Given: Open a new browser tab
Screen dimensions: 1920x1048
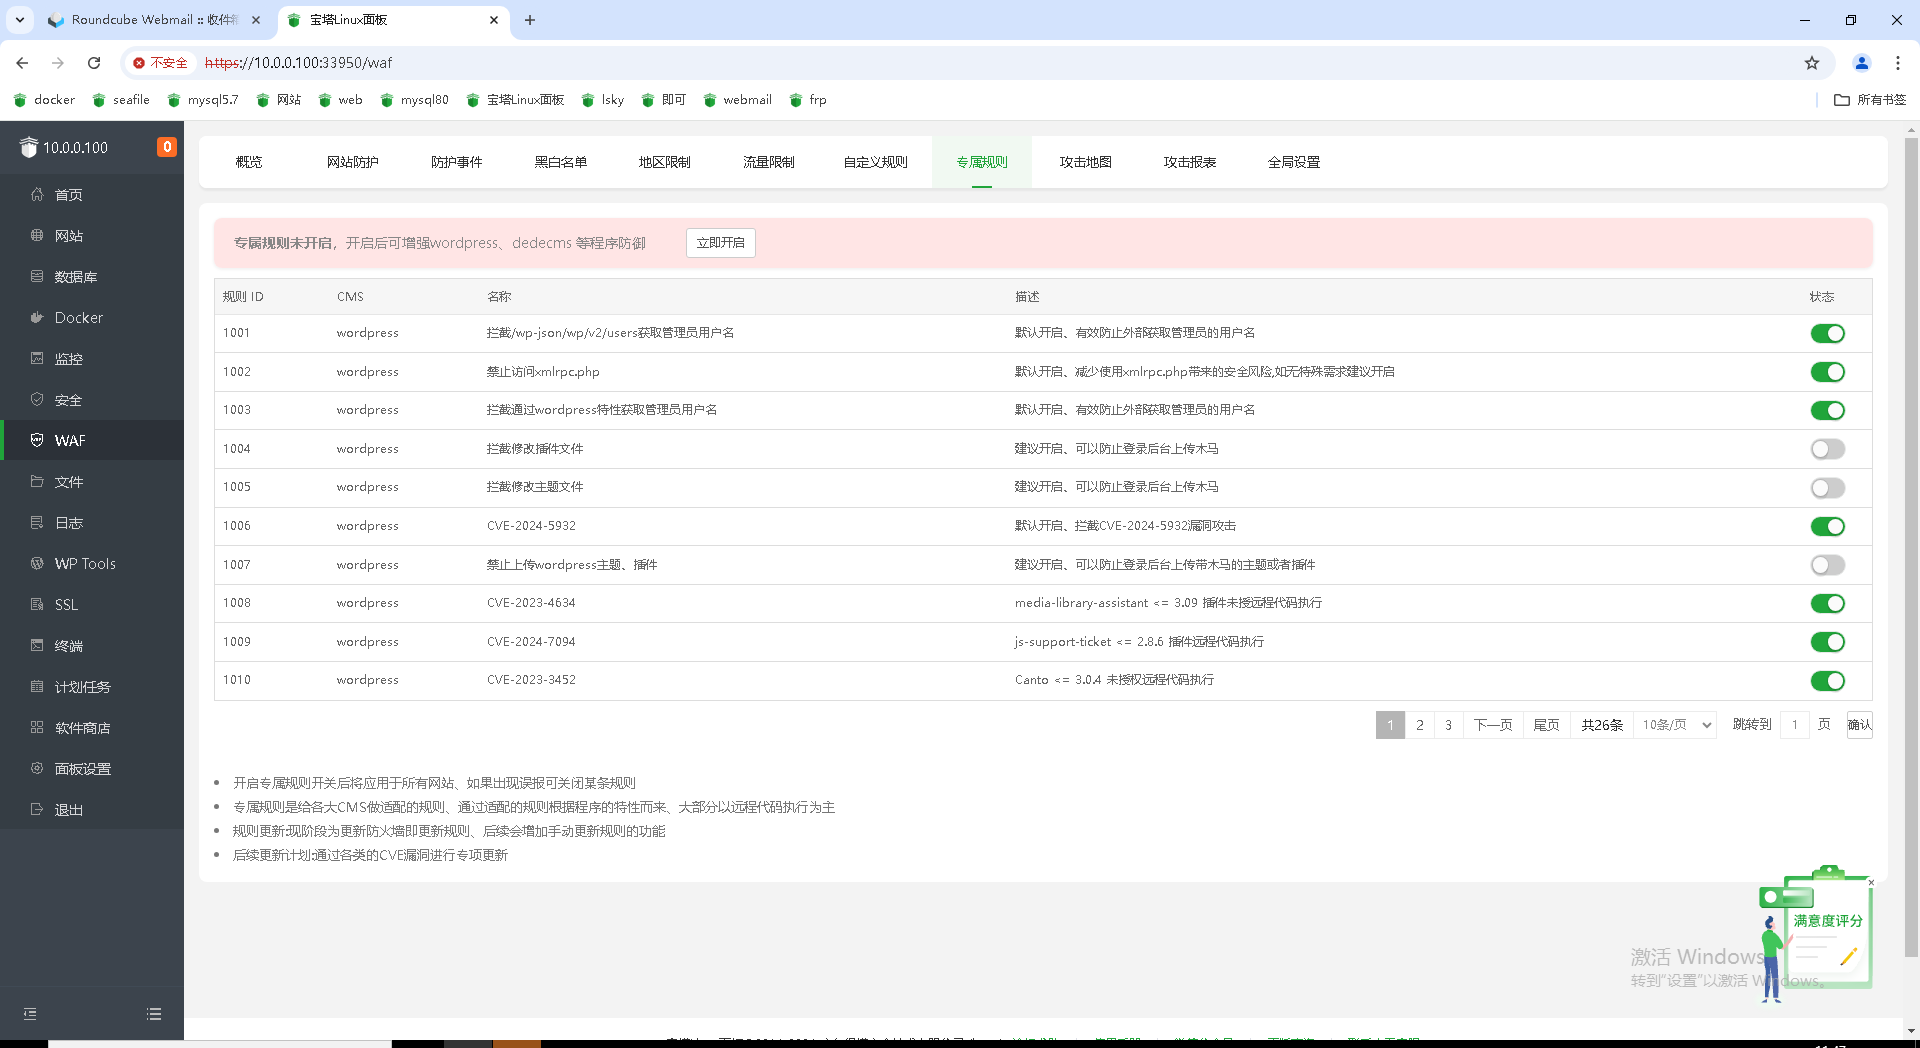Looking at the screenshot, I should pos(530,20).
